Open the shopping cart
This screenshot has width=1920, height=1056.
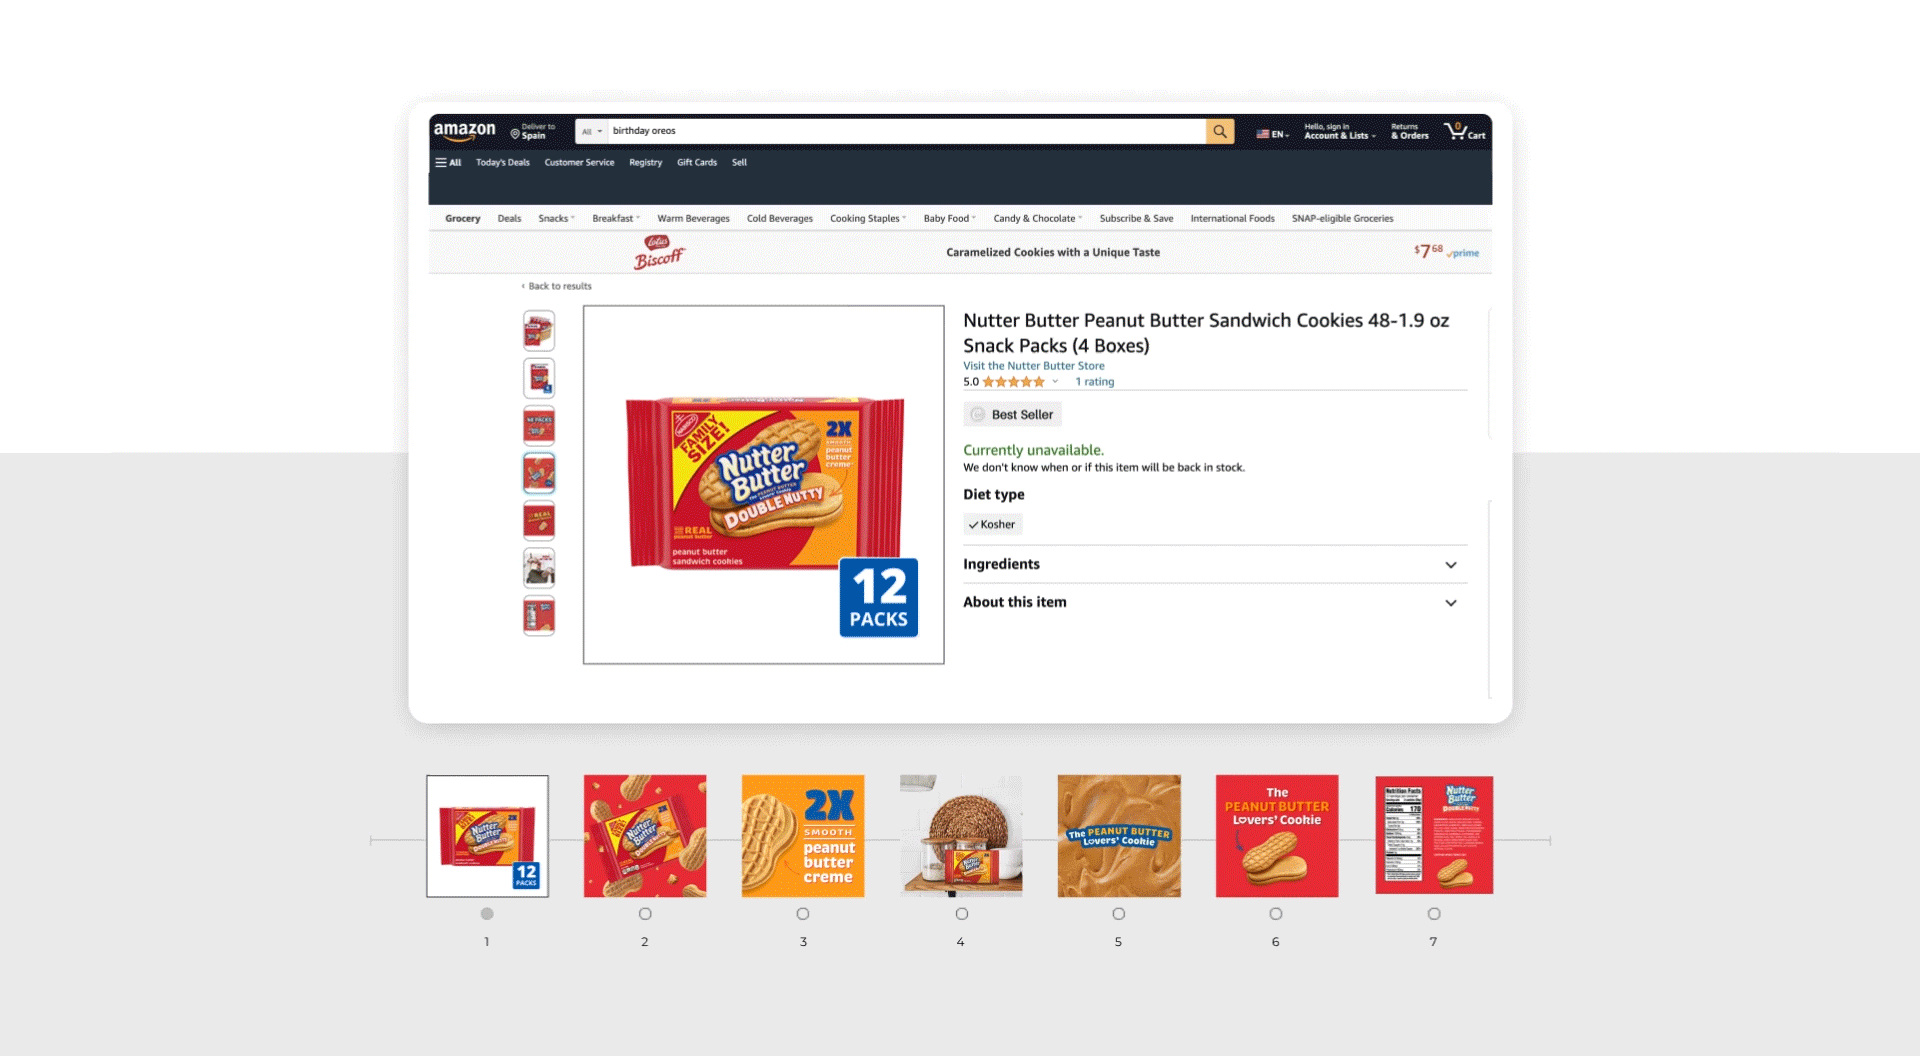coord(1464,131)
